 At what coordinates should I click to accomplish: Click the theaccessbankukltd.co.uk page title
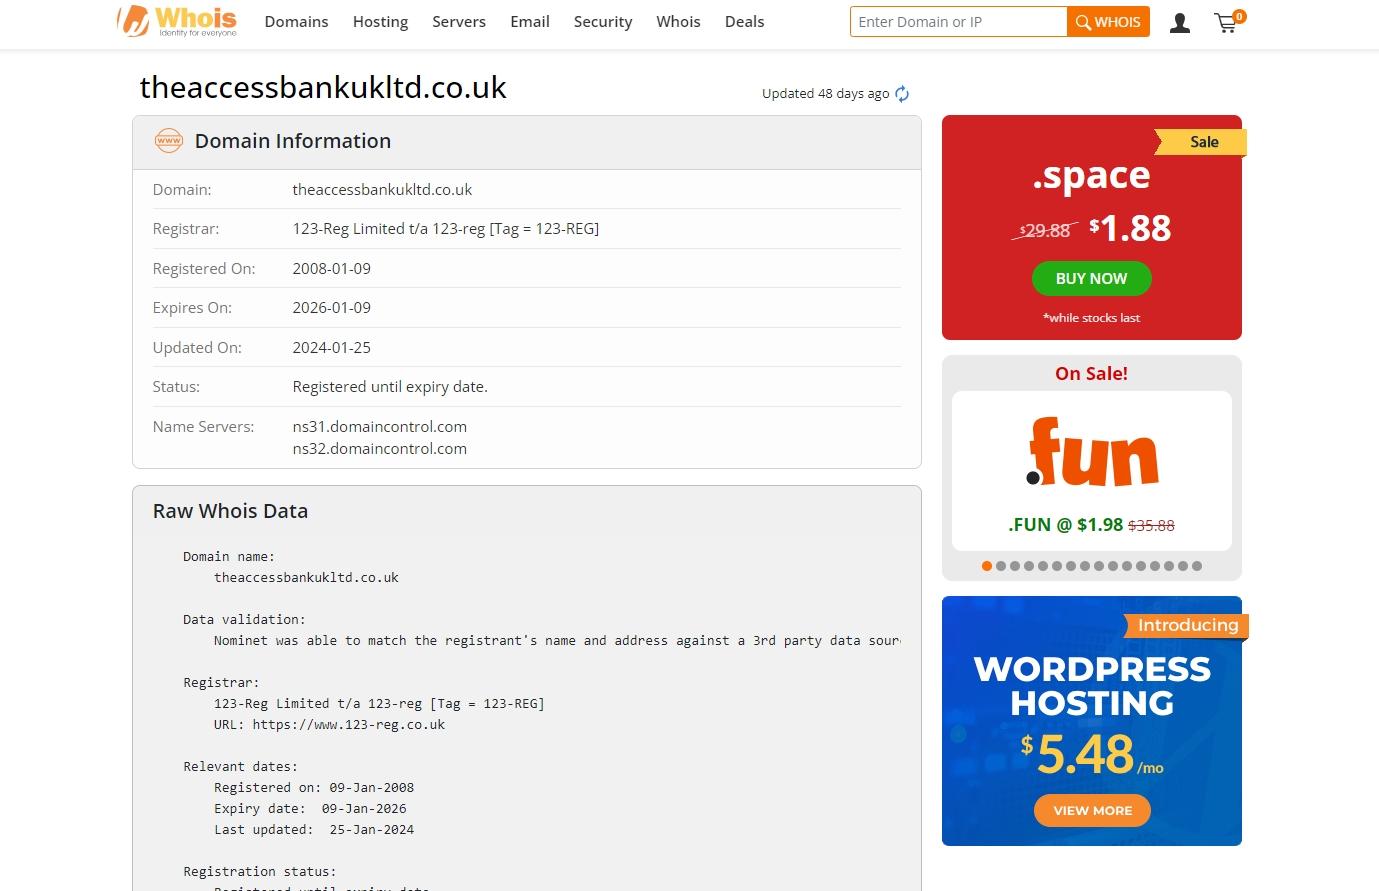point(323,88)
